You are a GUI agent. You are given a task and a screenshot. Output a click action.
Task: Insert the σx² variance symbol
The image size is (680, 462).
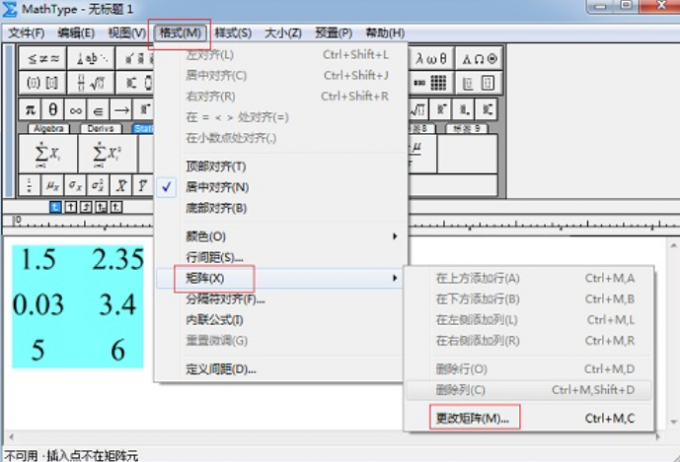click(x=98, y=186)
